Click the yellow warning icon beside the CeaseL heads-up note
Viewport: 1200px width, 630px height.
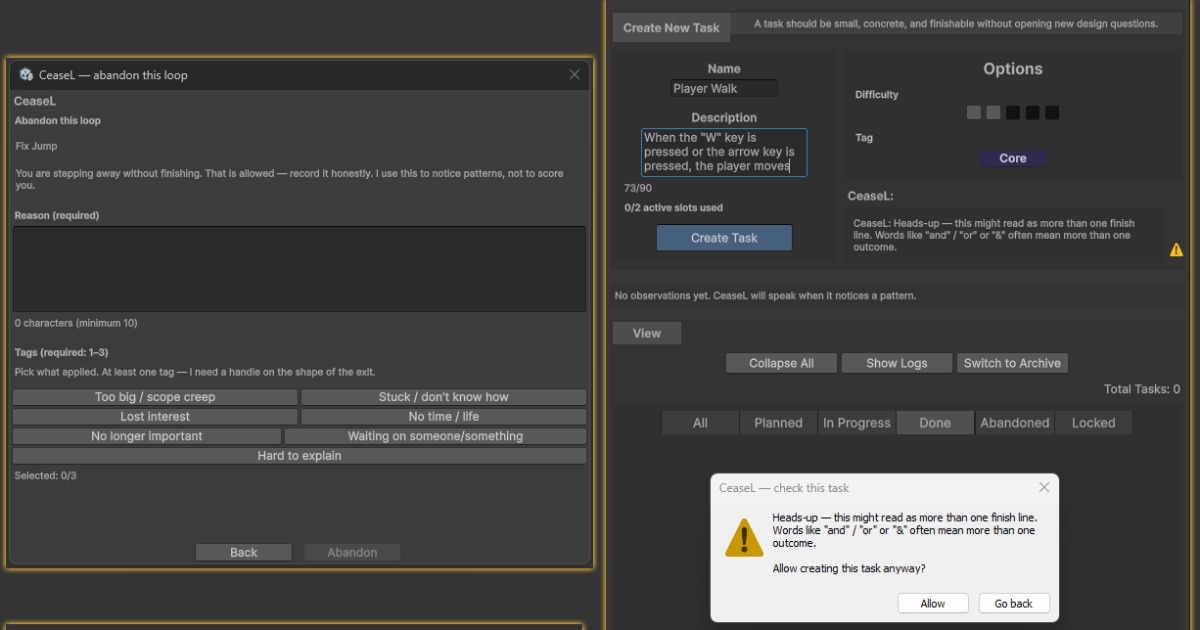click(x=1176, y=249)
